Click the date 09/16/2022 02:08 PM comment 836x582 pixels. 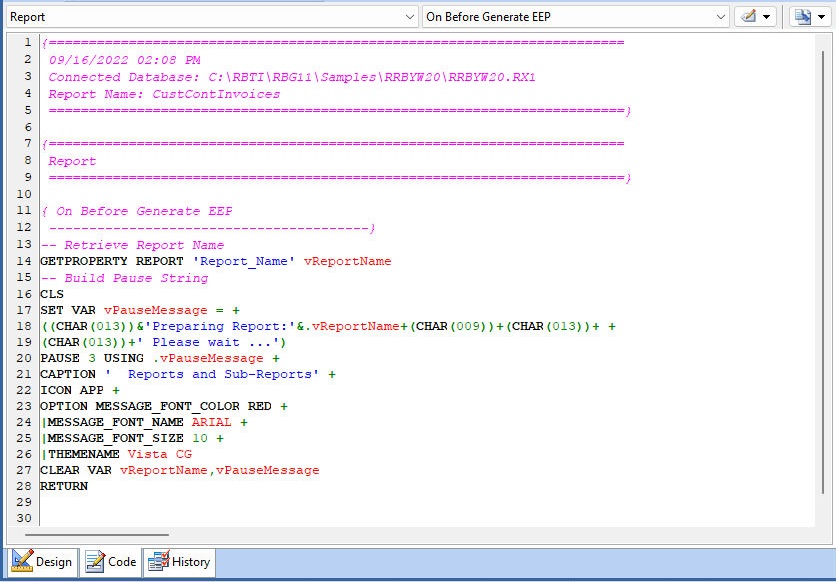pos(124,60)
